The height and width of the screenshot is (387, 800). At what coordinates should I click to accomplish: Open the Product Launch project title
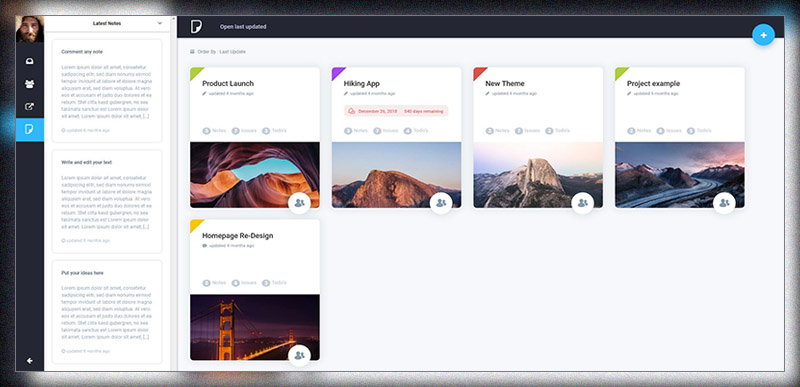228,84
